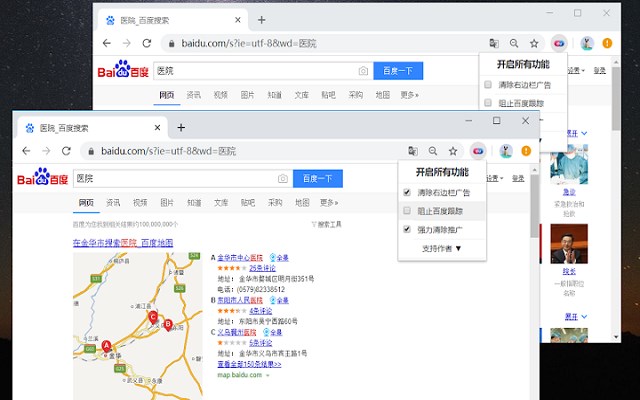Viewport: 640px width, 400px height.
Task: Click the orange warning icon in front window
Action: 526,151
